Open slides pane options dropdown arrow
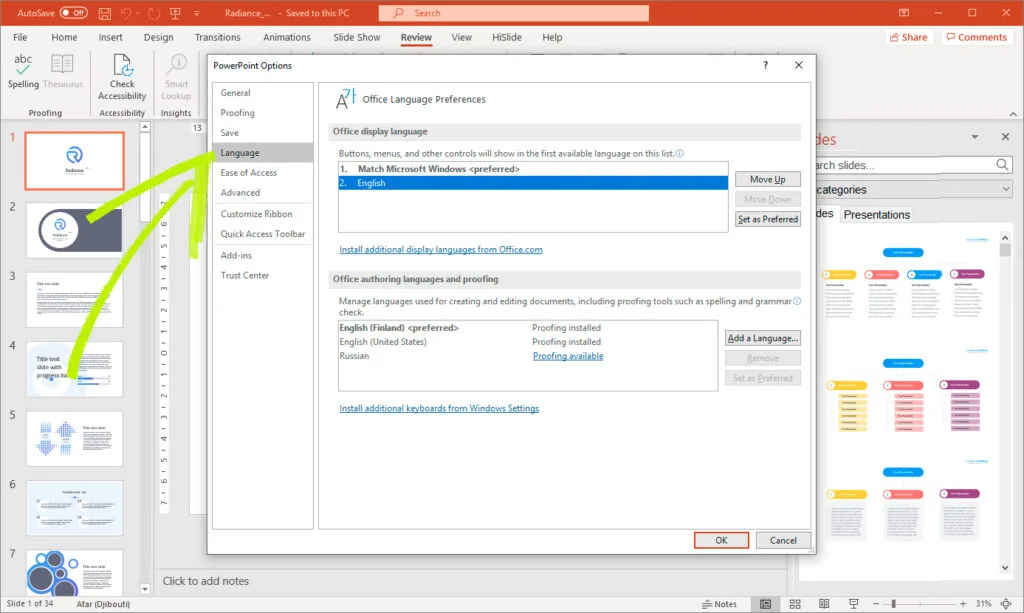1024x613 pixels. pyautogui.click(x=975, y=137)
